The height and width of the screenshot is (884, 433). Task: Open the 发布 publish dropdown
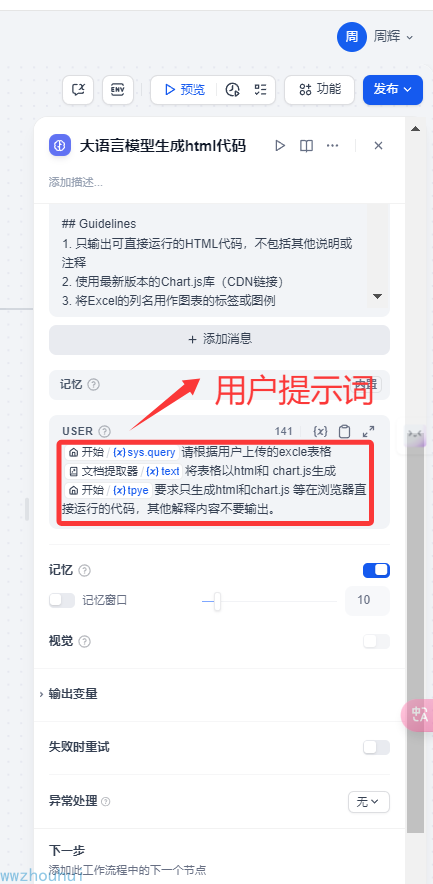(393, 90)
